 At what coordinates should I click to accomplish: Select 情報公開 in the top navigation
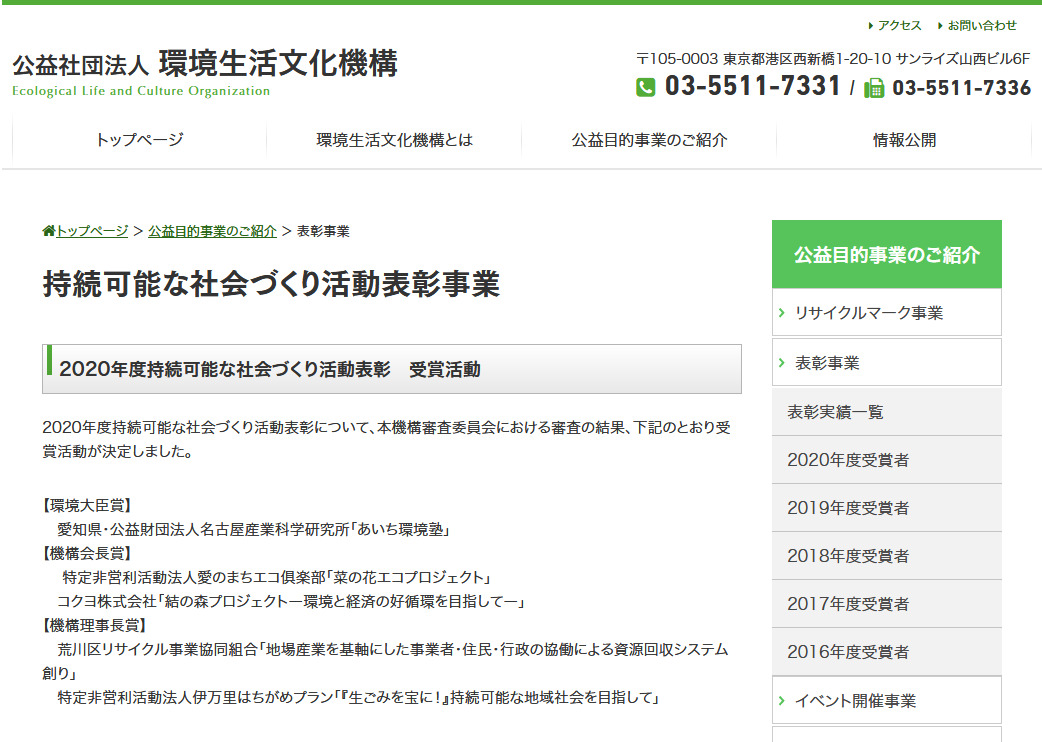coord(904,140)
